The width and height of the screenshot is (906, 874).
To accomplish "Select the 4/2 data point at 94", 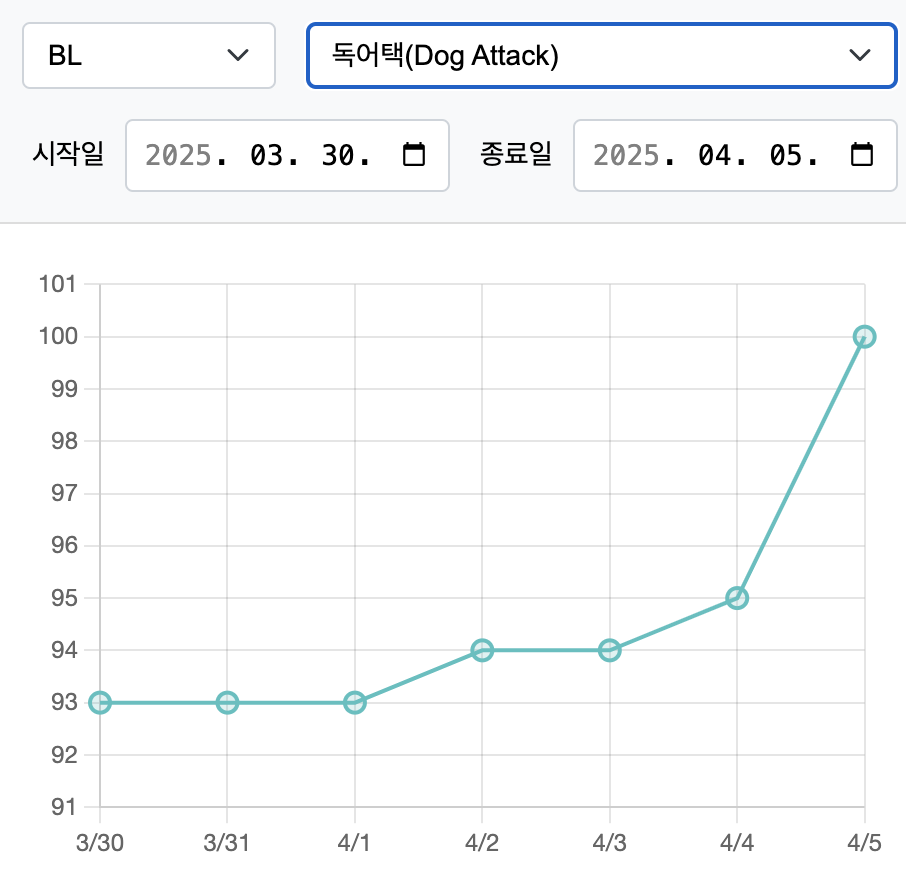I will (482, 650).
